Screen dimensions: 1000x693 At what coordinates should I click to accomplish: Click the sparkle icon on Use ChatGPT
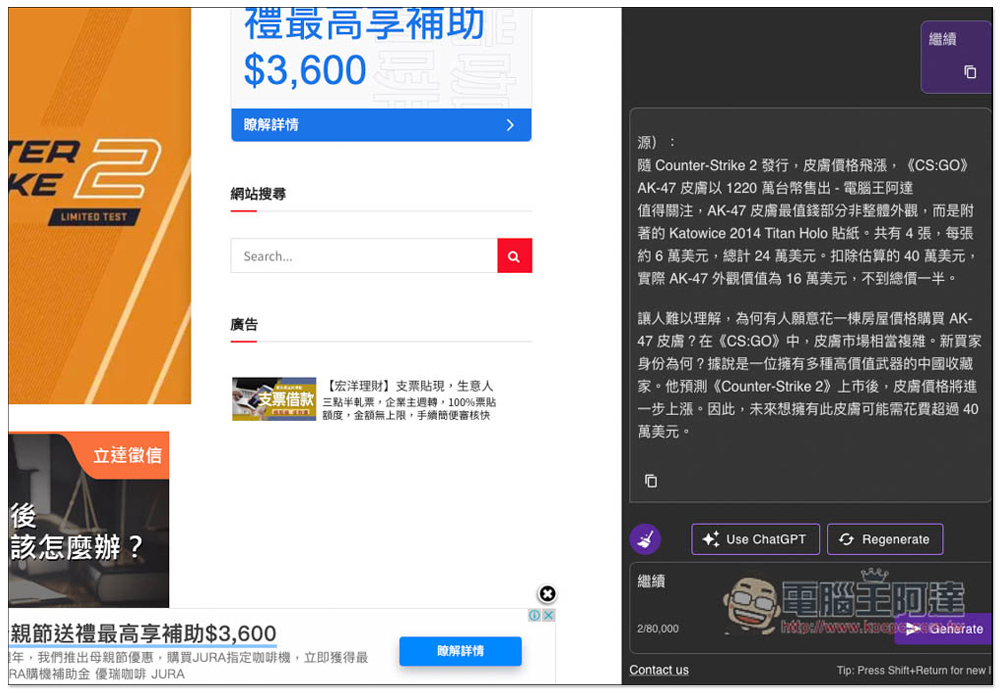tap(710, 539)
